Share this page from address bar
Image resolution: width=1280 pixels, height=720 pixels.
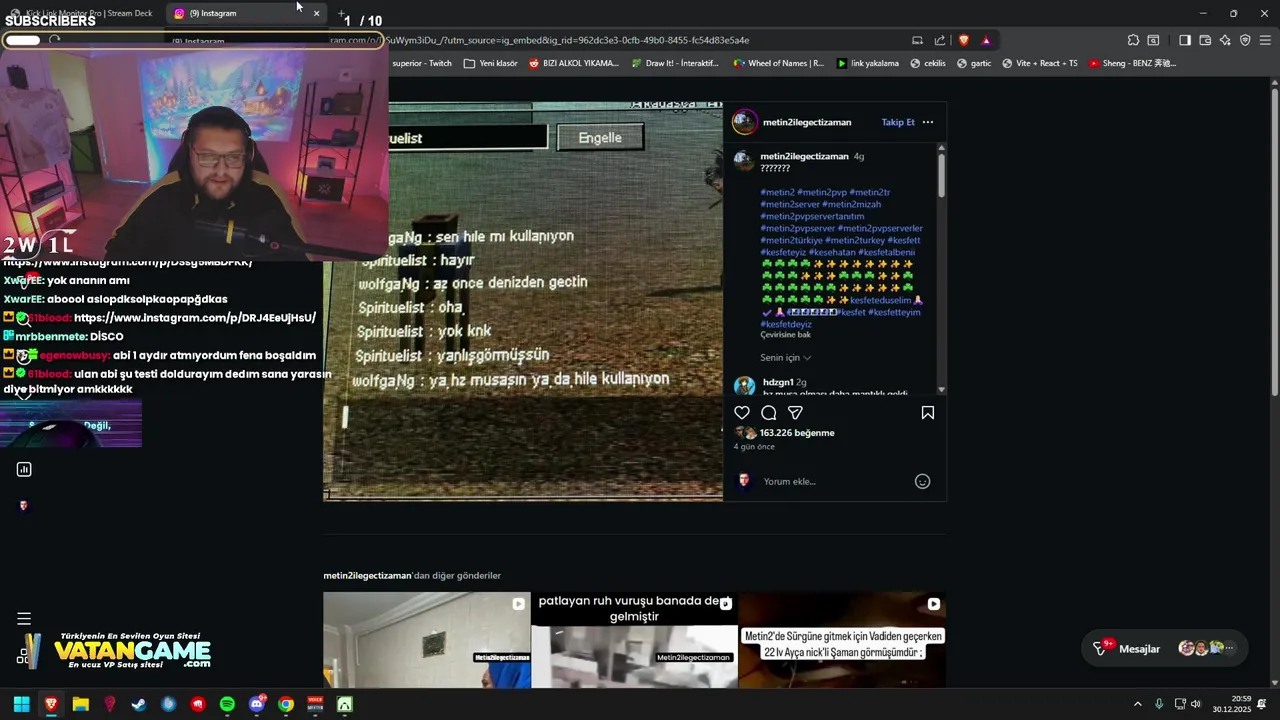click(x=940, y=40)
